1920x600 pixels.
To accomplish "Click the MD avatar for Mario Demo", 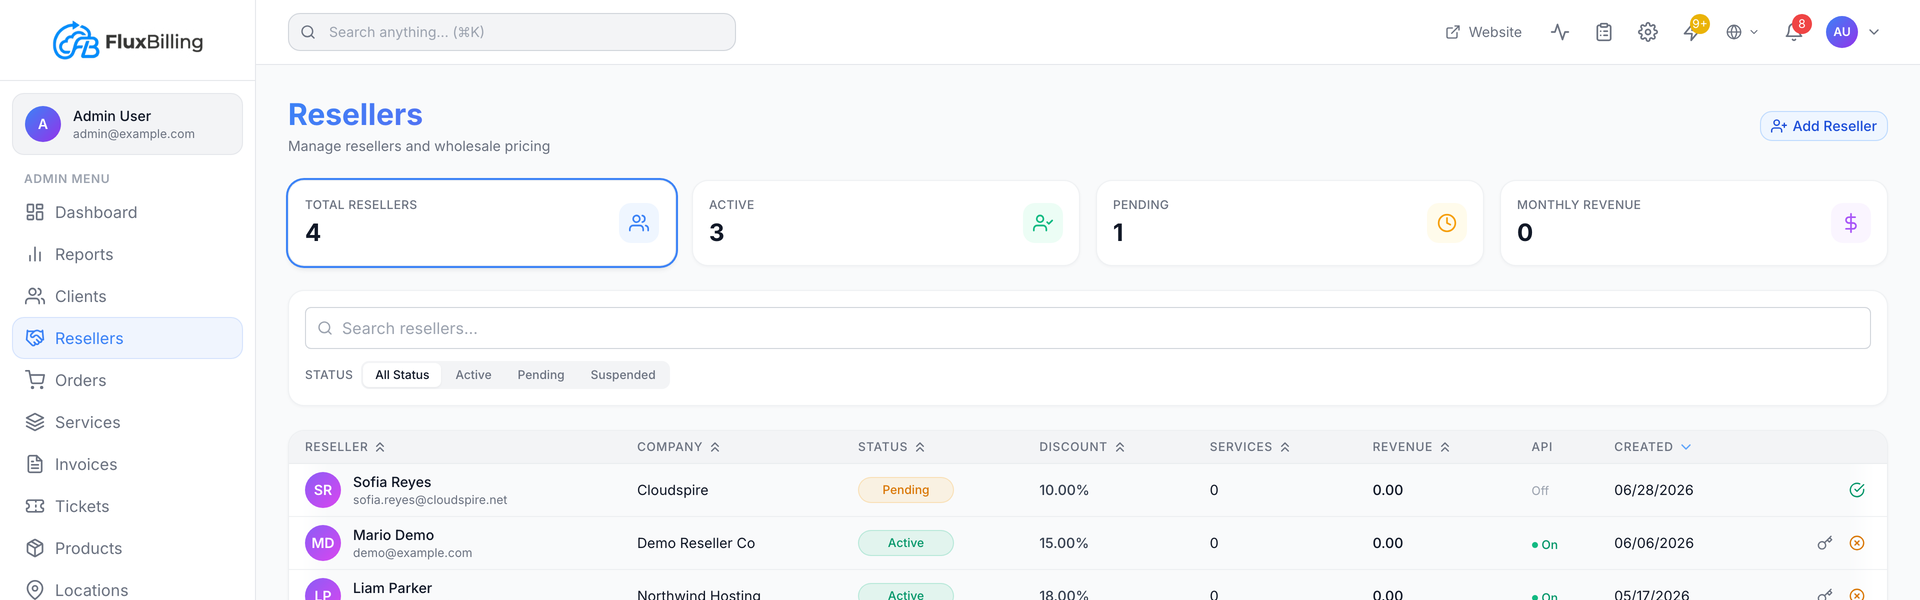I will tap(323, 543).
